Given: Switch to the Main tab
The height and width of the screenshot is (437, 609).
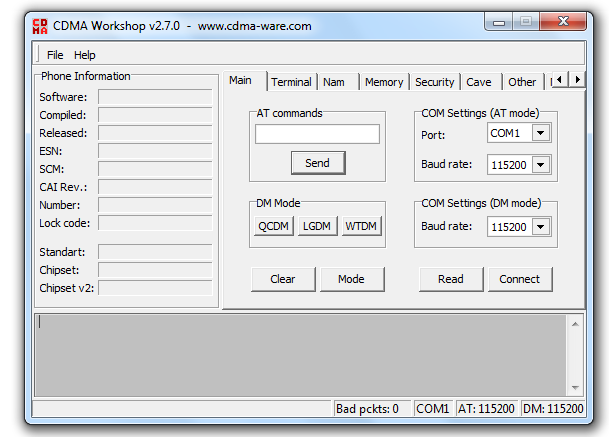Looking at the screenshot, I should (x=245, y=80).
